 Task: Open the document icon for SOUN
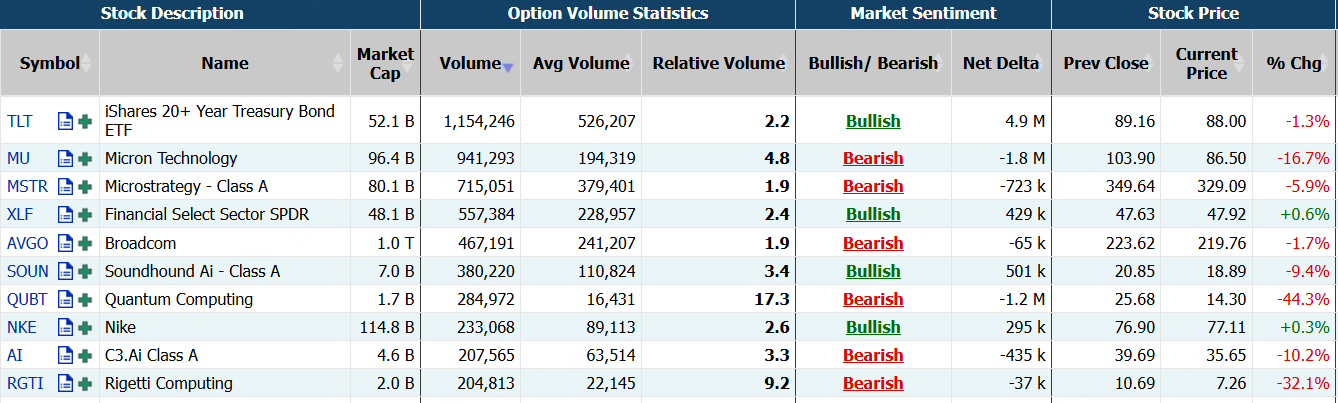(65, 271)
